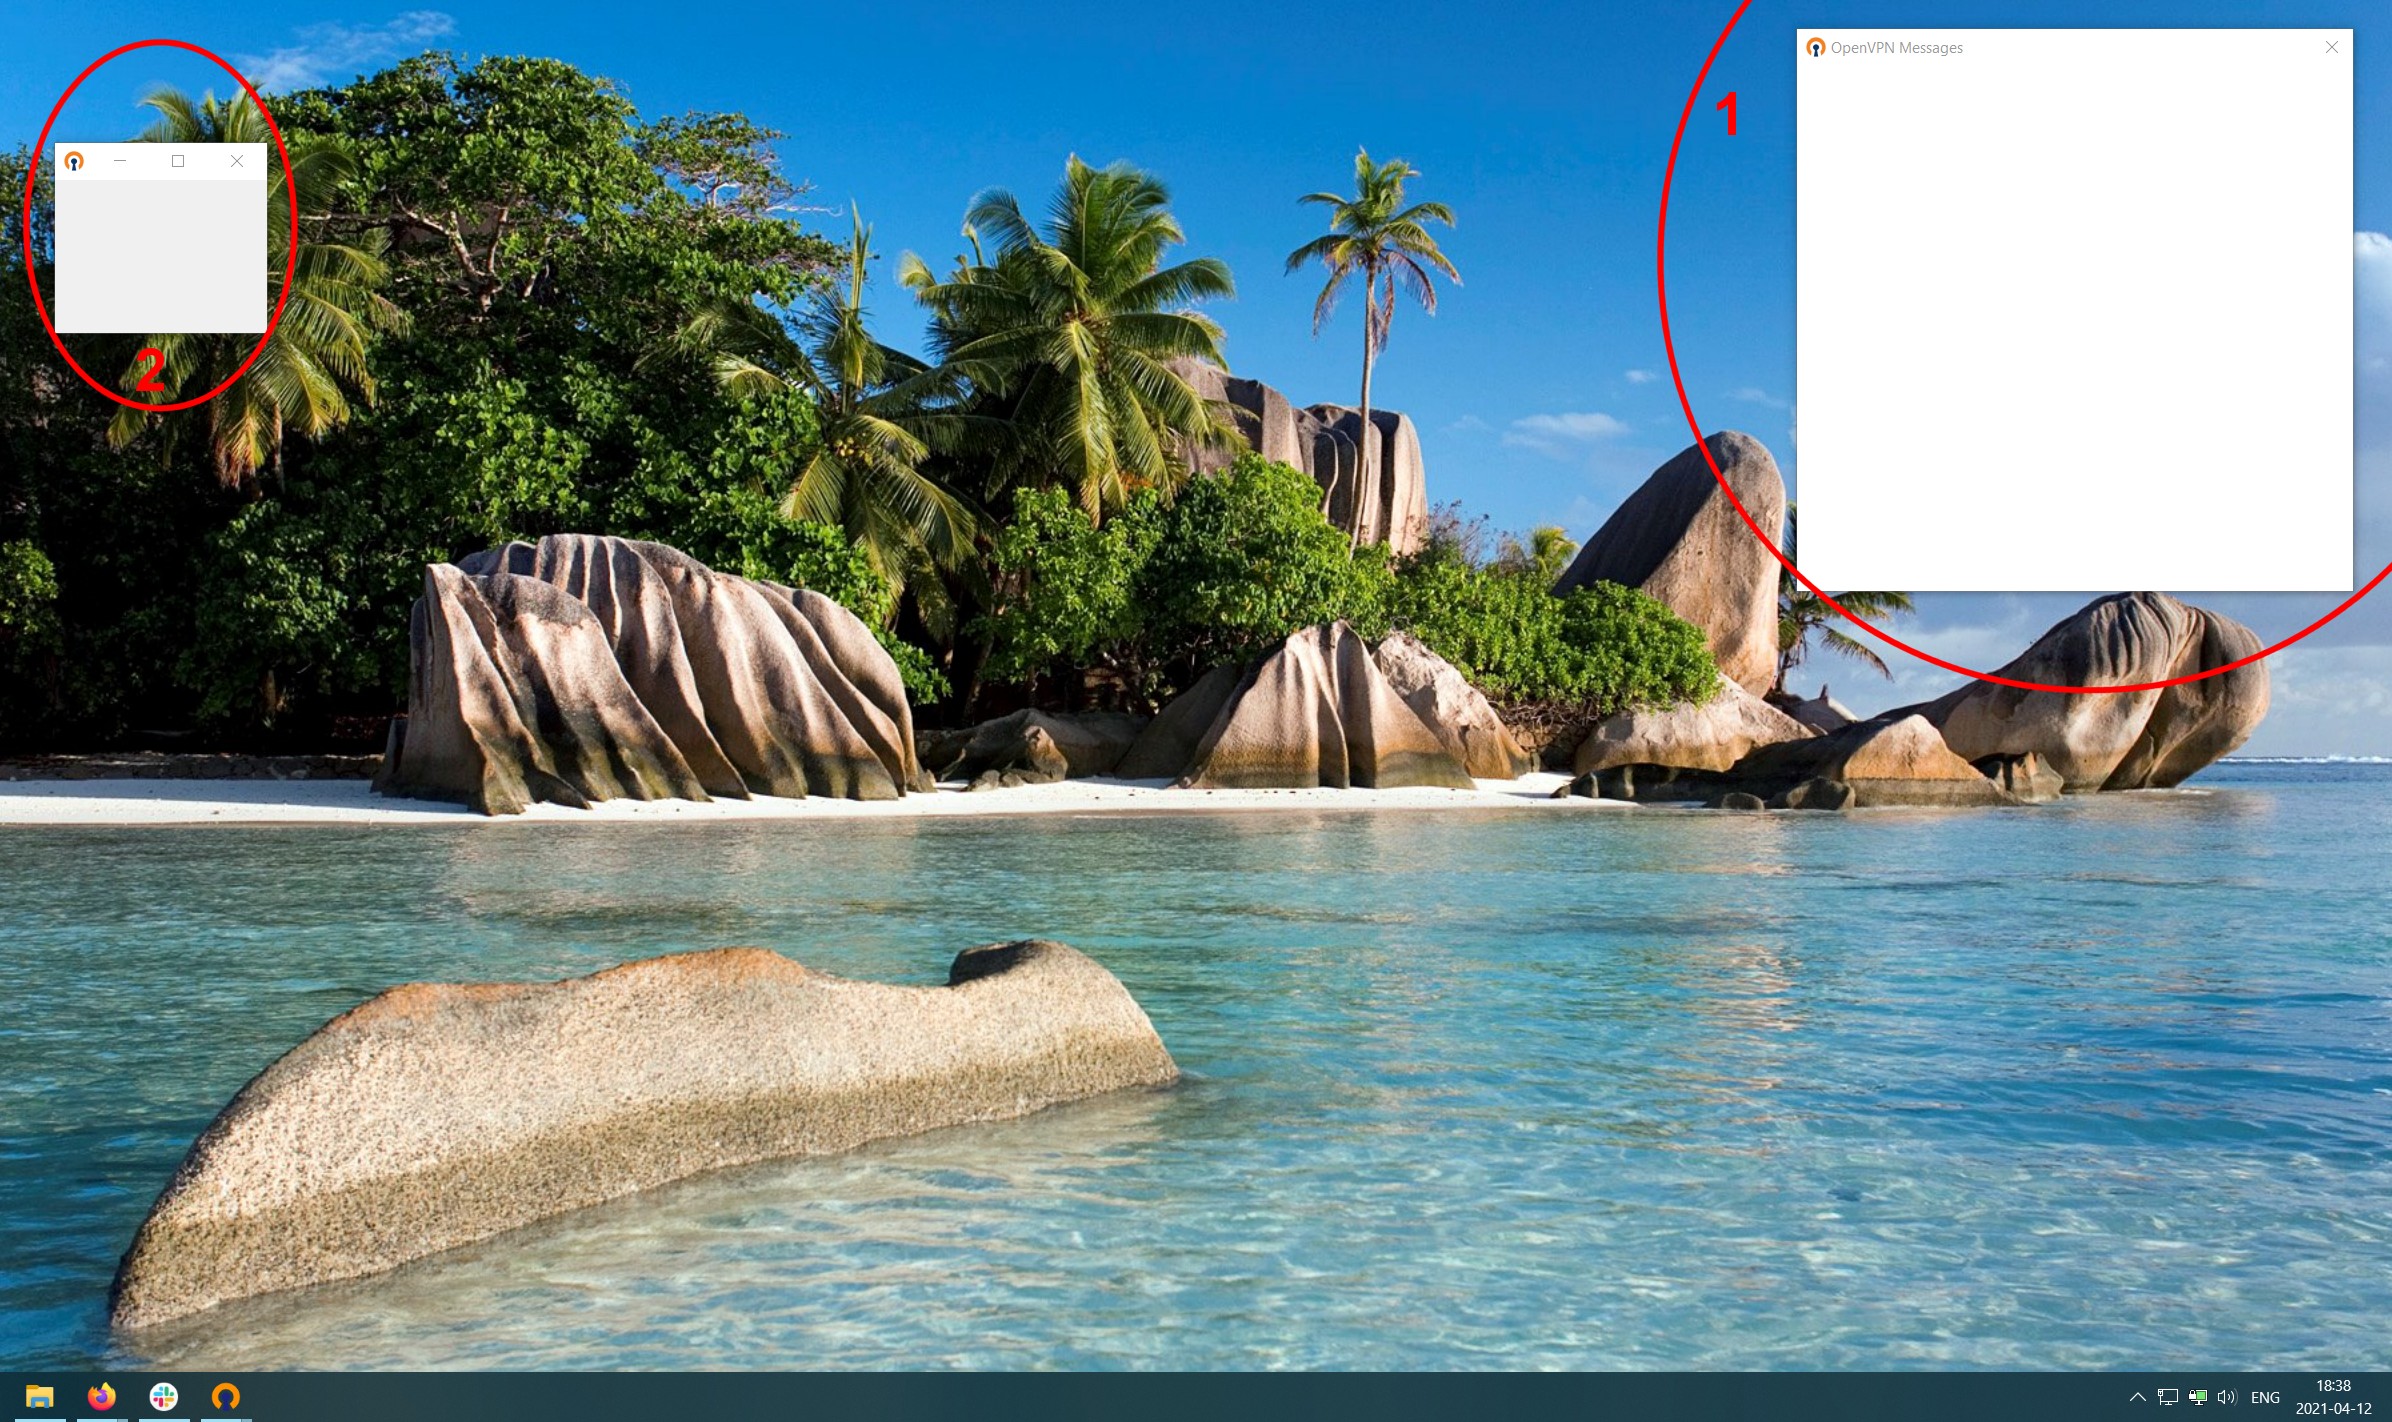Viewport: 2392px width, 1422px height.
Task: Click the network status icon in the tray
Action: click(2168, 1398)
